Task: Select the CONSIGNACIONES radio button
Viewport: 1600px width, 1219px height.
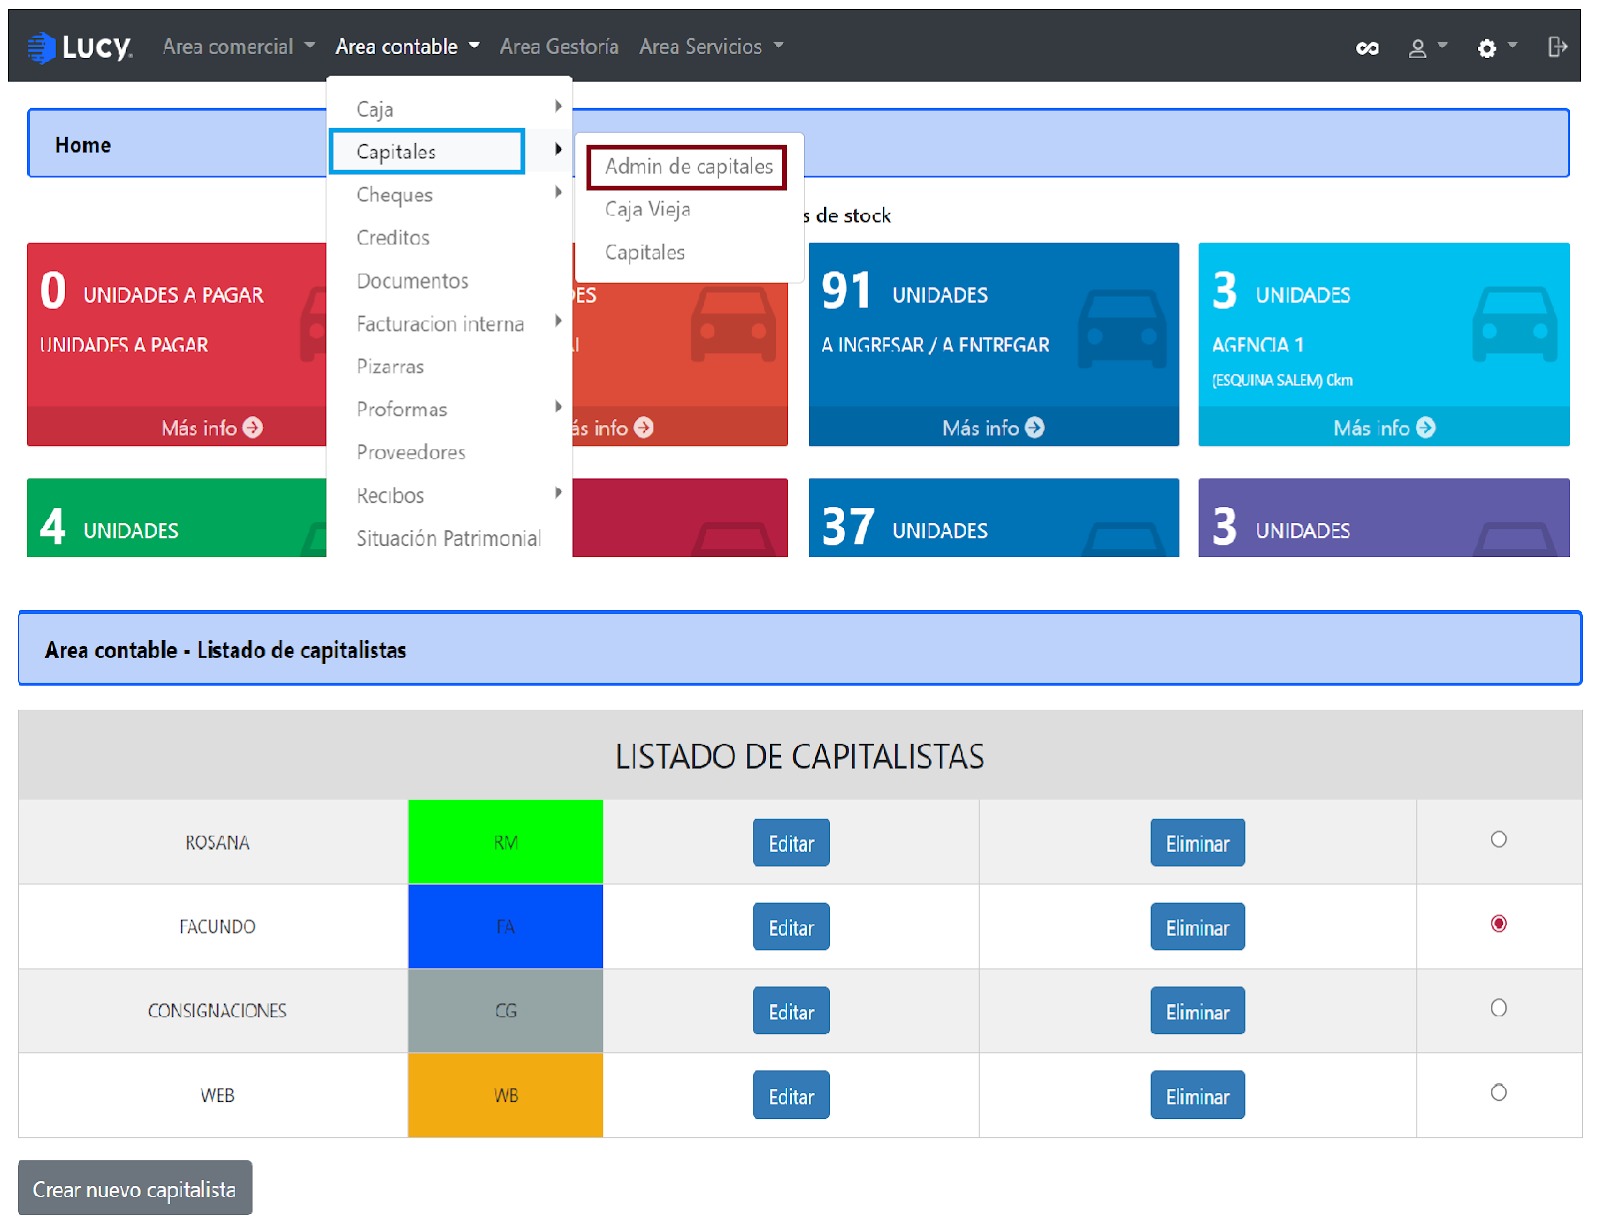Action: [x=1498, y=1007]
